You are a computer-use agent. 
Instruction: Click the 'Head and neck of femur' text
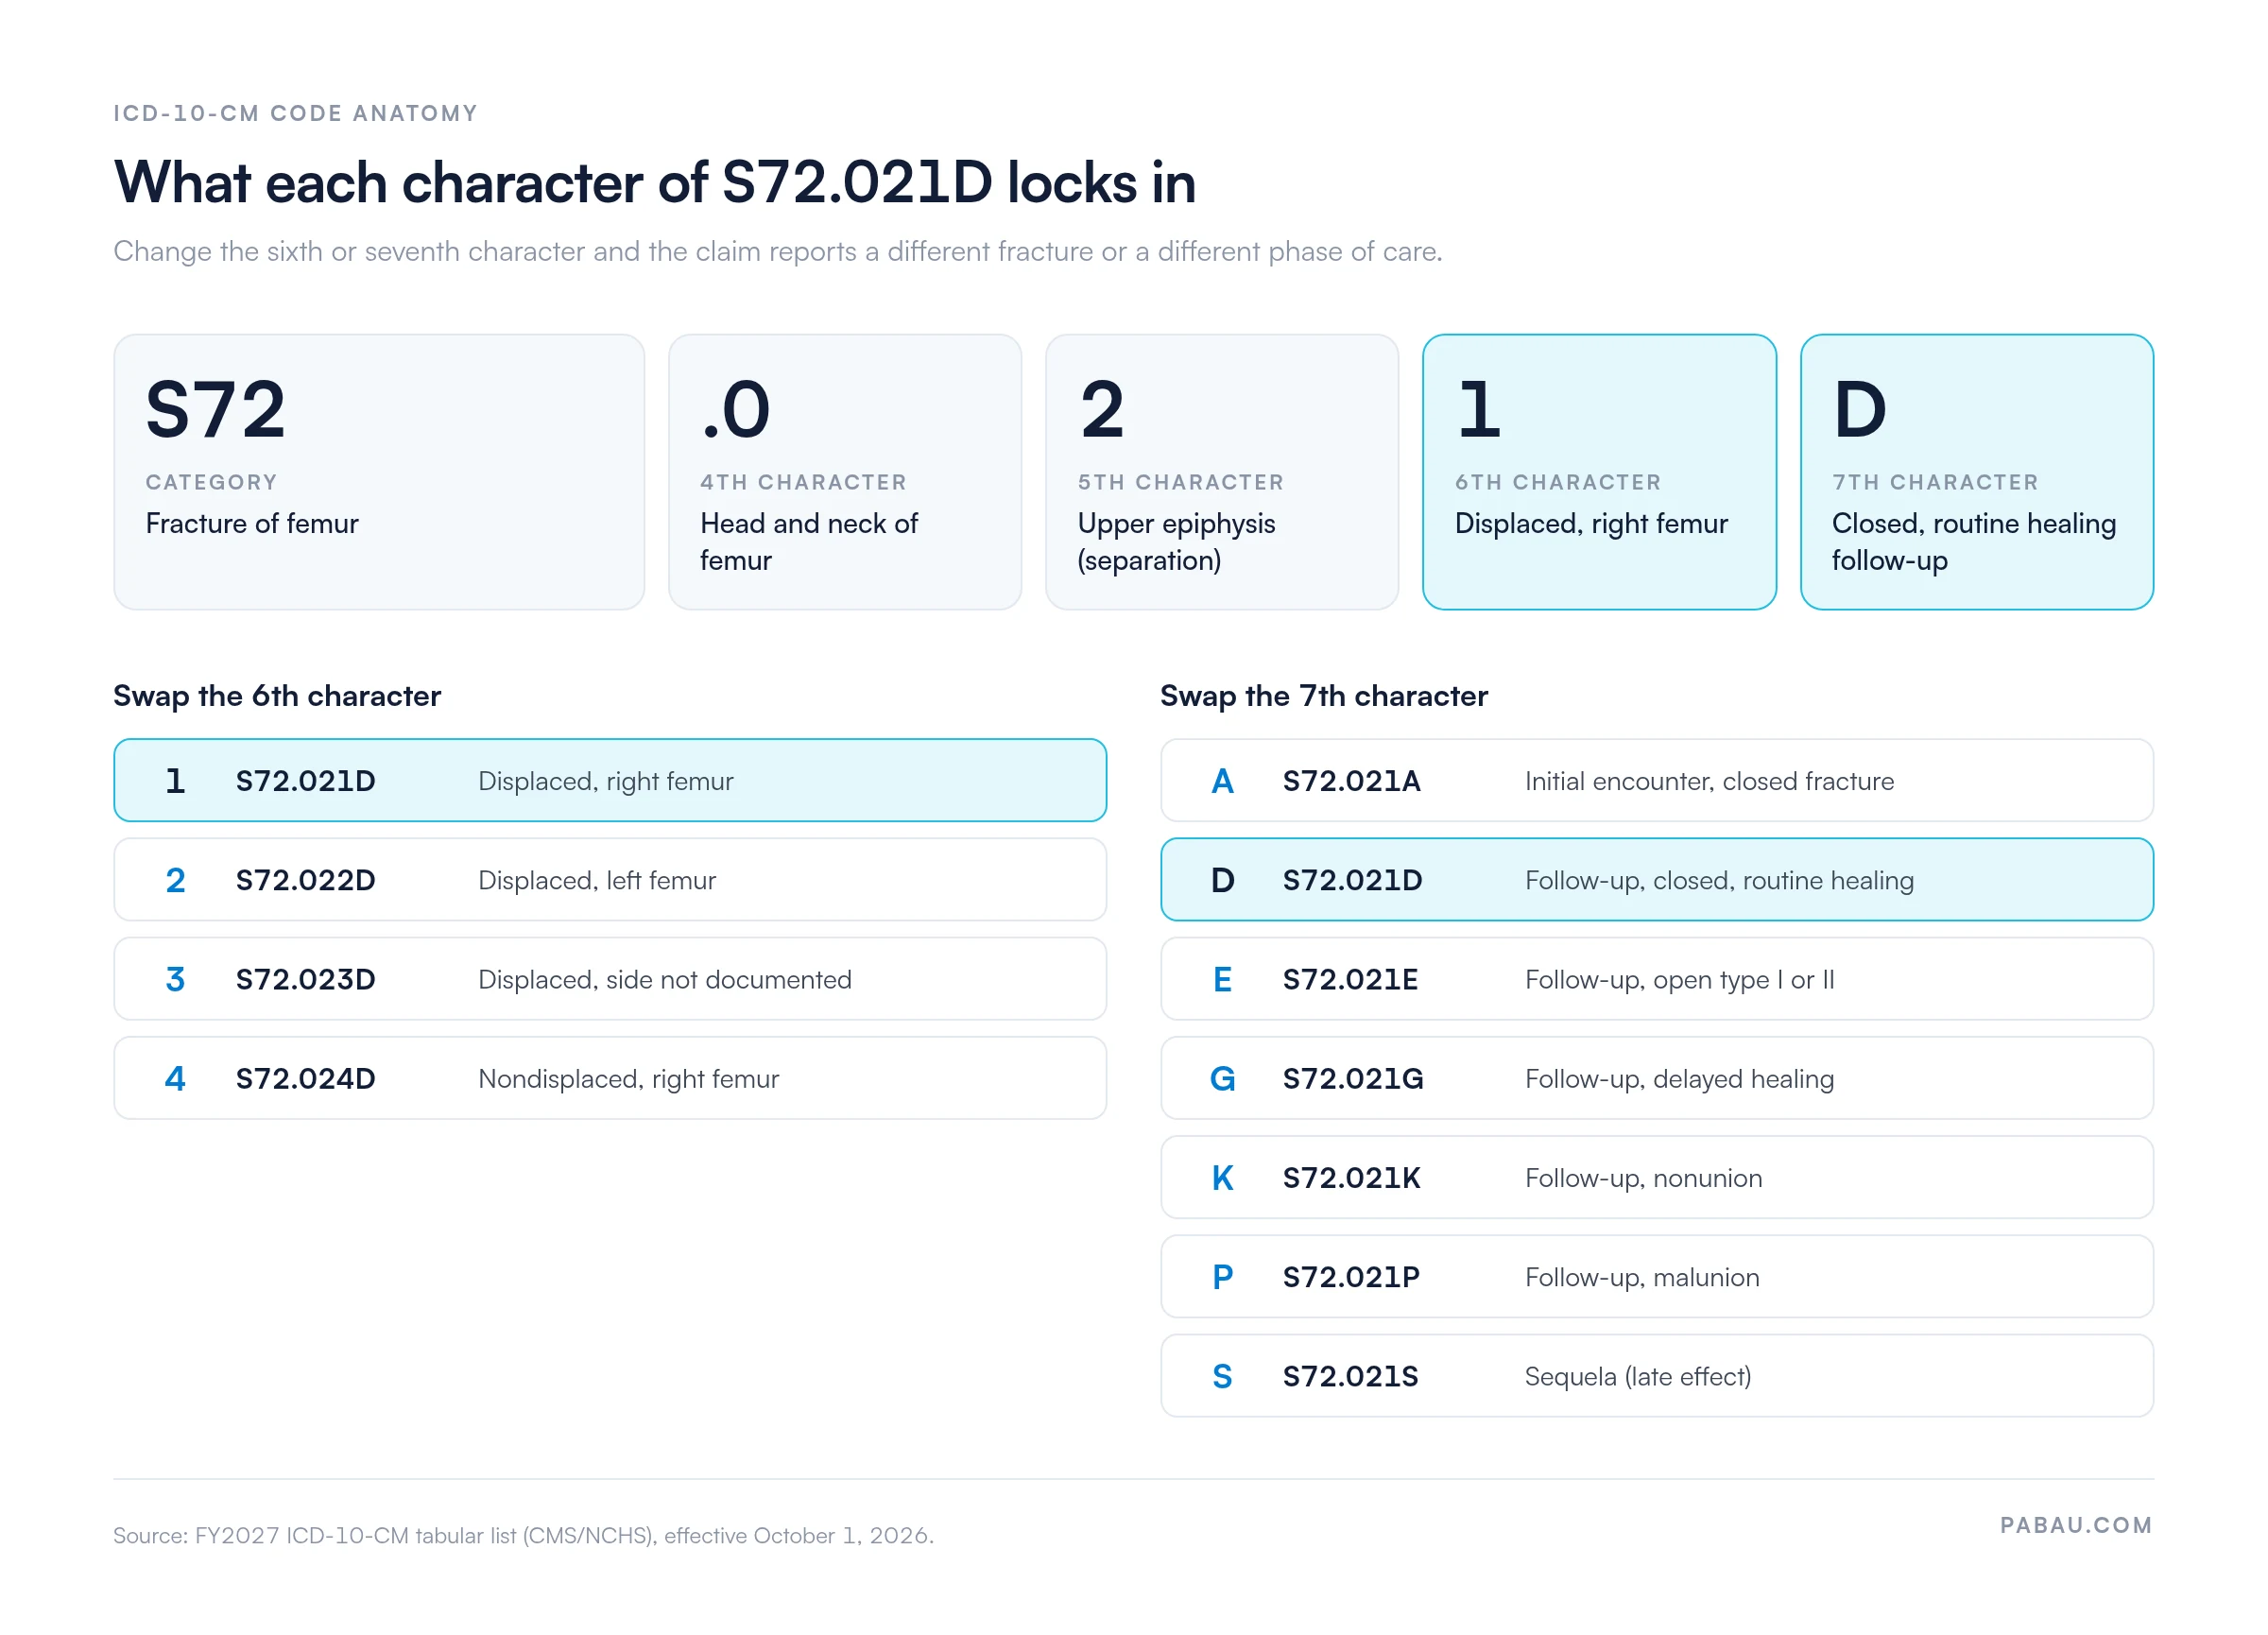point(808,542)
